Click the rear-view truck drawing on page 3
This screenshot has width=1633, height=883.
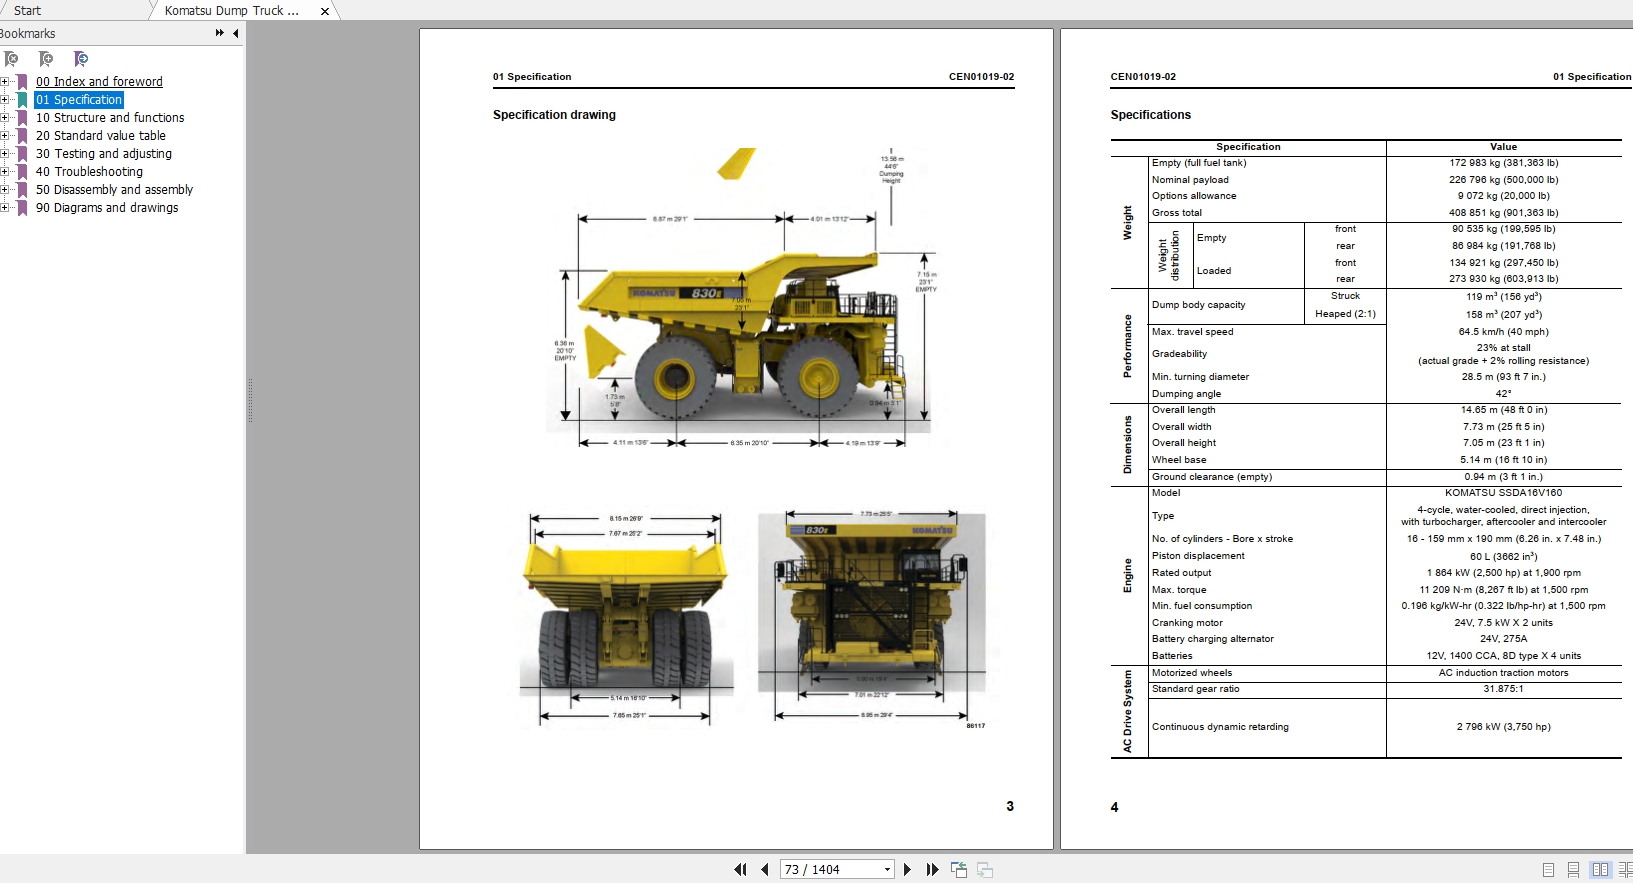click(625, 617)
